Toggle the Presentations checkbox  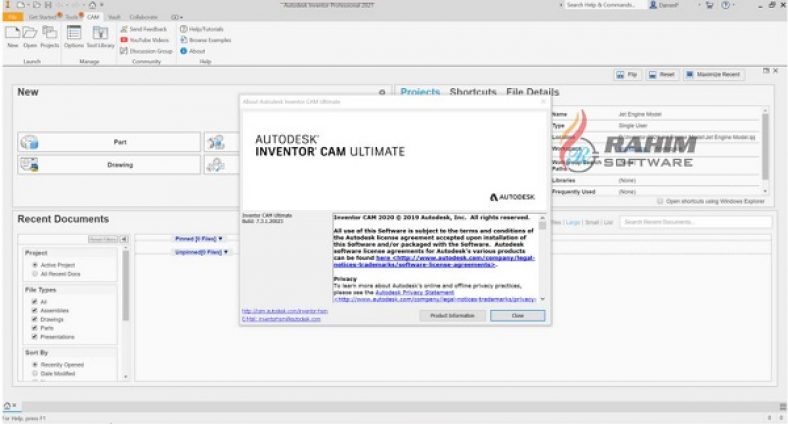coord(35,337)
